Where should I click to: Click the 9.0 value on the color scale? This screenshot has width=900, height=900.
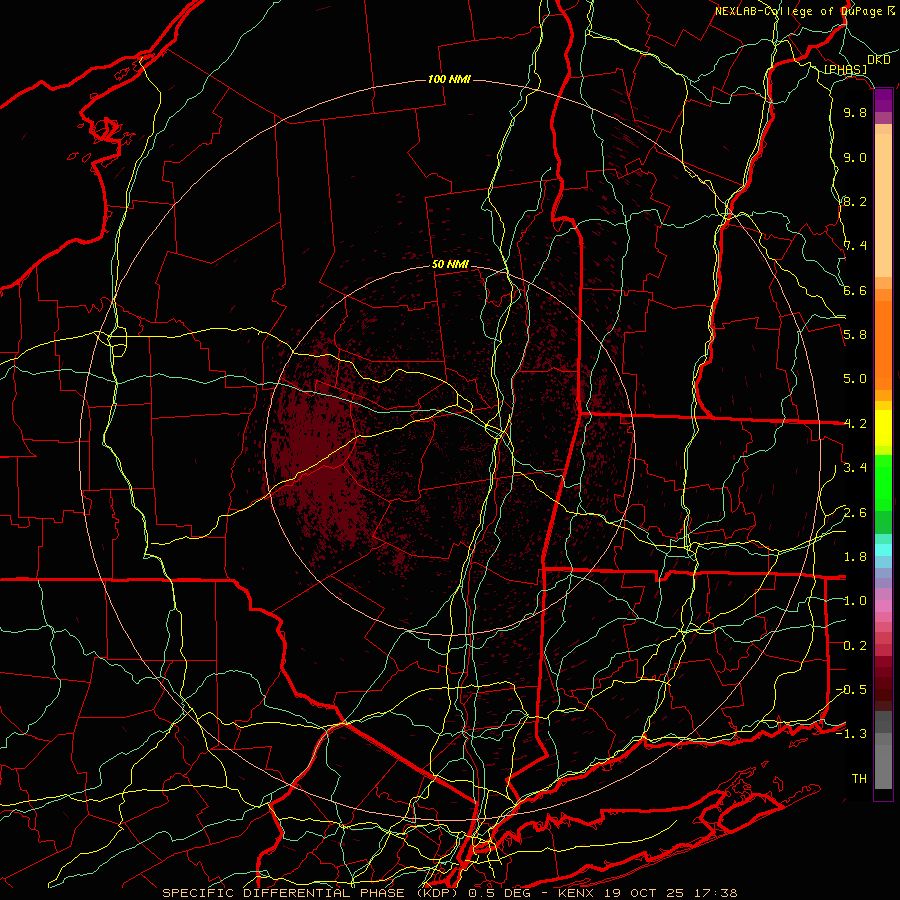855,157
